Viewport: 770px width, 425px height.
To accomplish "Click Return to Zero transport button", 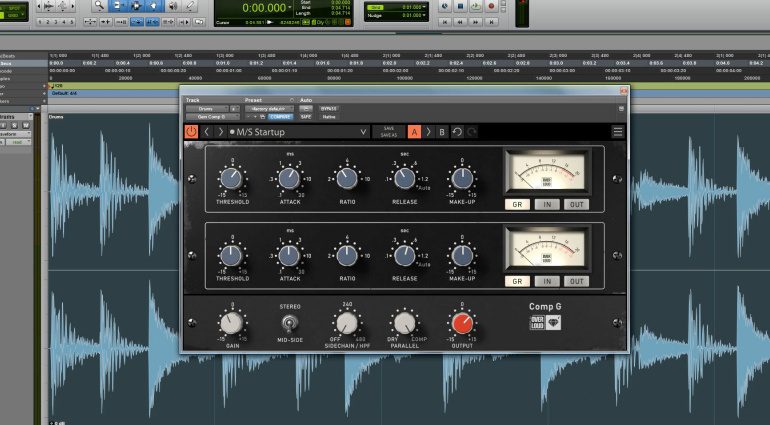I will click(x=445, y=22).
